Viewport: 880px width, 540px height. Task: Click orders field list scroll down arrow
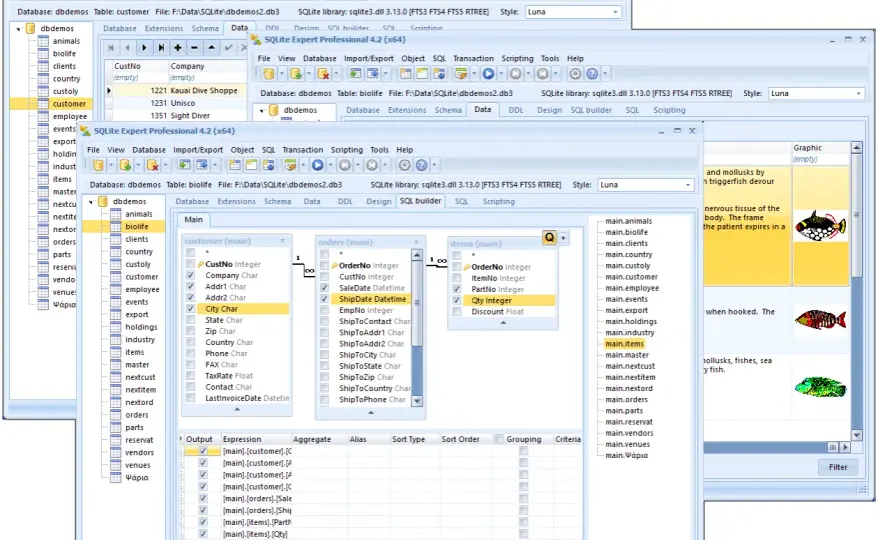pos(416,401)
